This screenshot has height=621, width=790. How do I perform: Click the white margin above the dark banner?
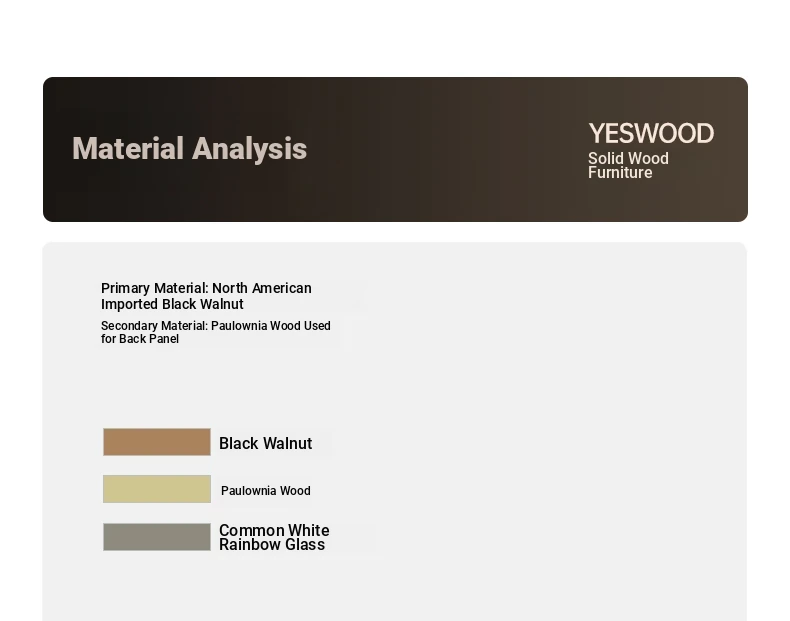tap(395, 38)
